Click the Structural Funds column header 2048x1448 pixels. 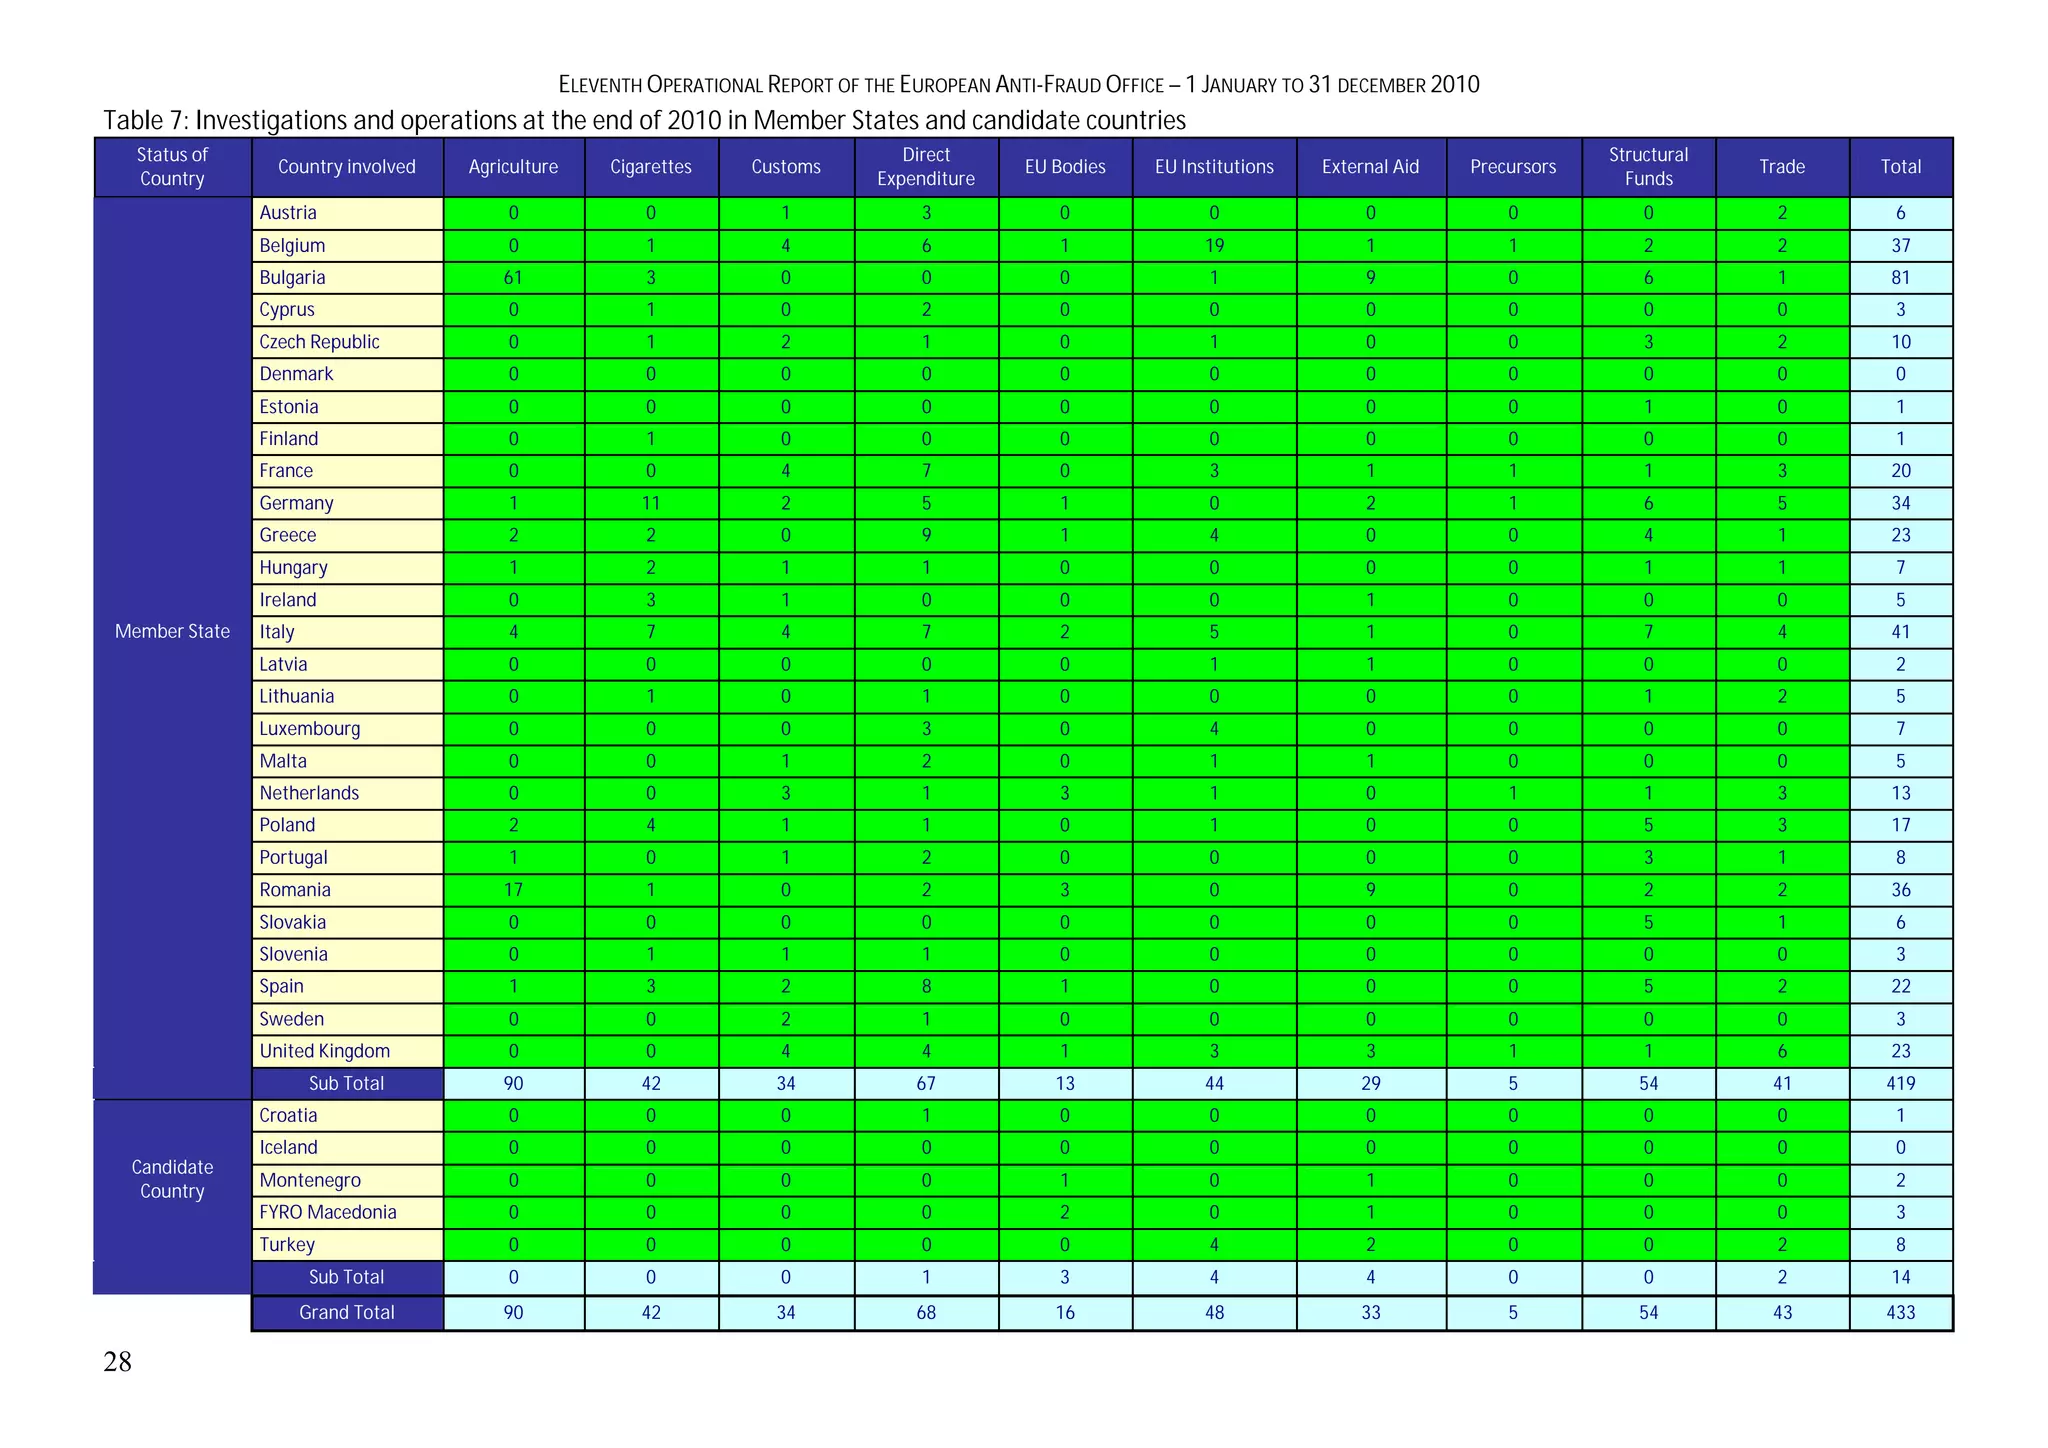click(x=1648, y=167)
